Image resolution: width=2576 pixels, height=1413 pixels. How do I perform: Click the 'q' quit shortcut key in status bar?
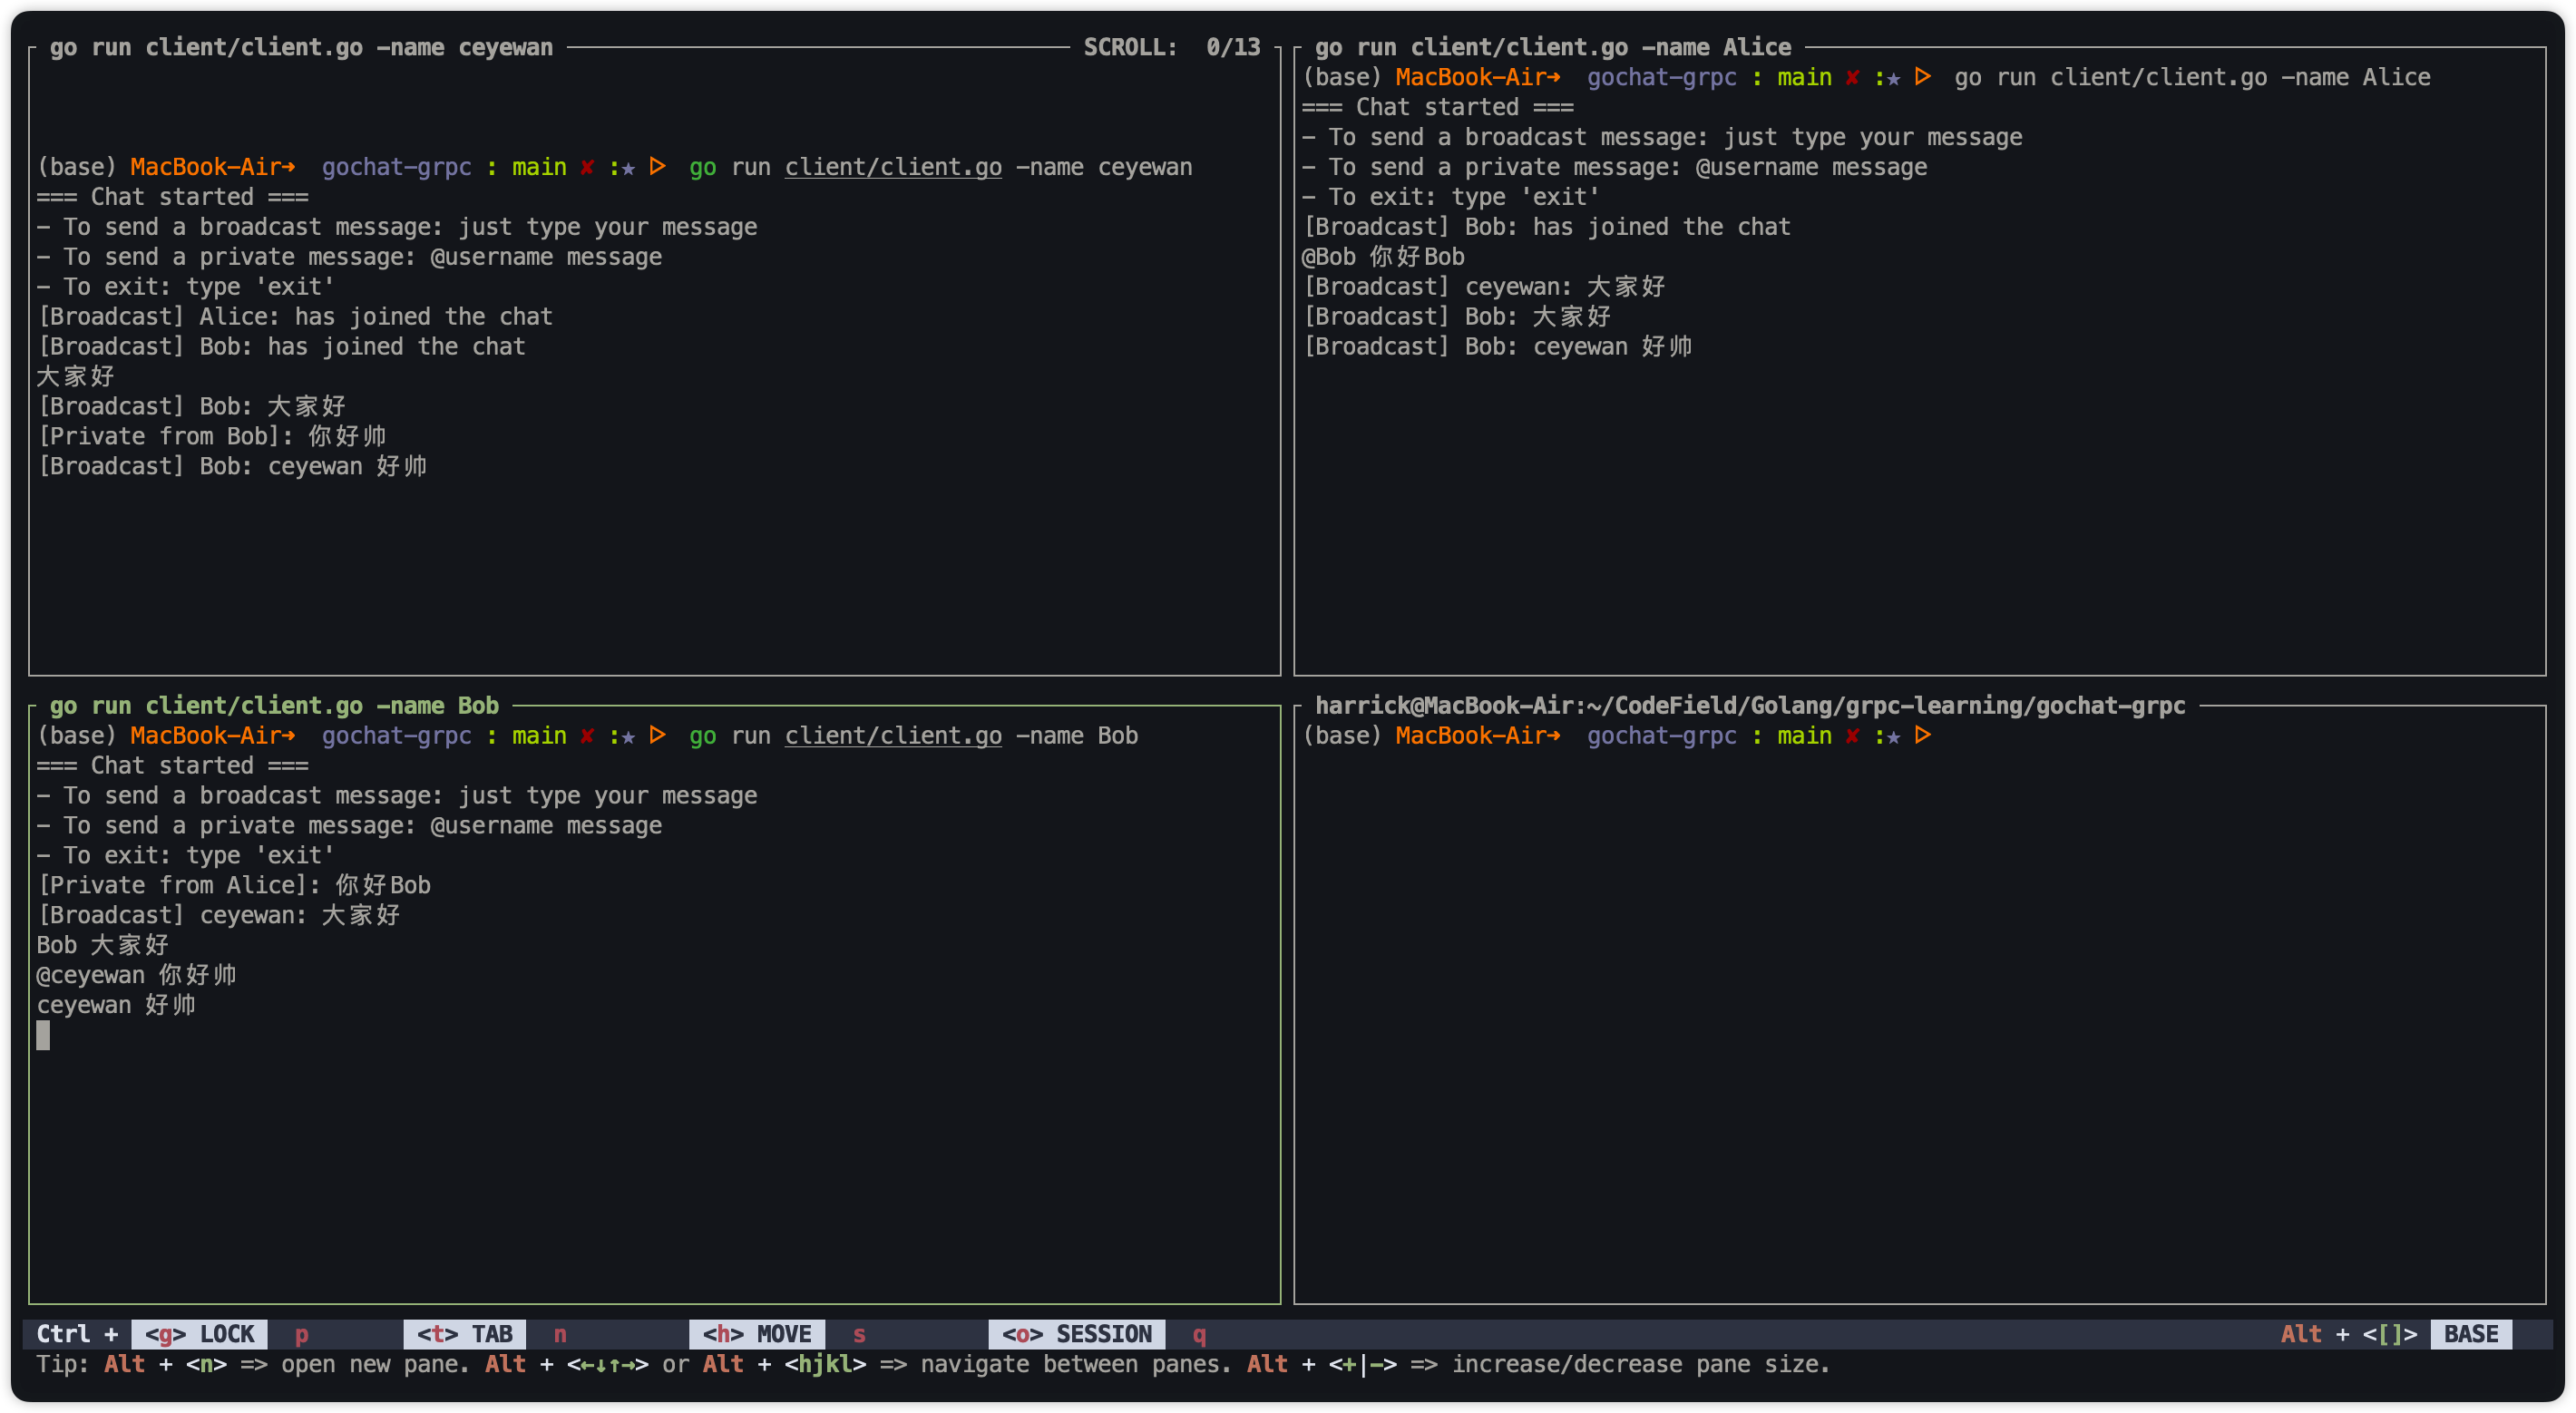(x=1199, y=1334)
